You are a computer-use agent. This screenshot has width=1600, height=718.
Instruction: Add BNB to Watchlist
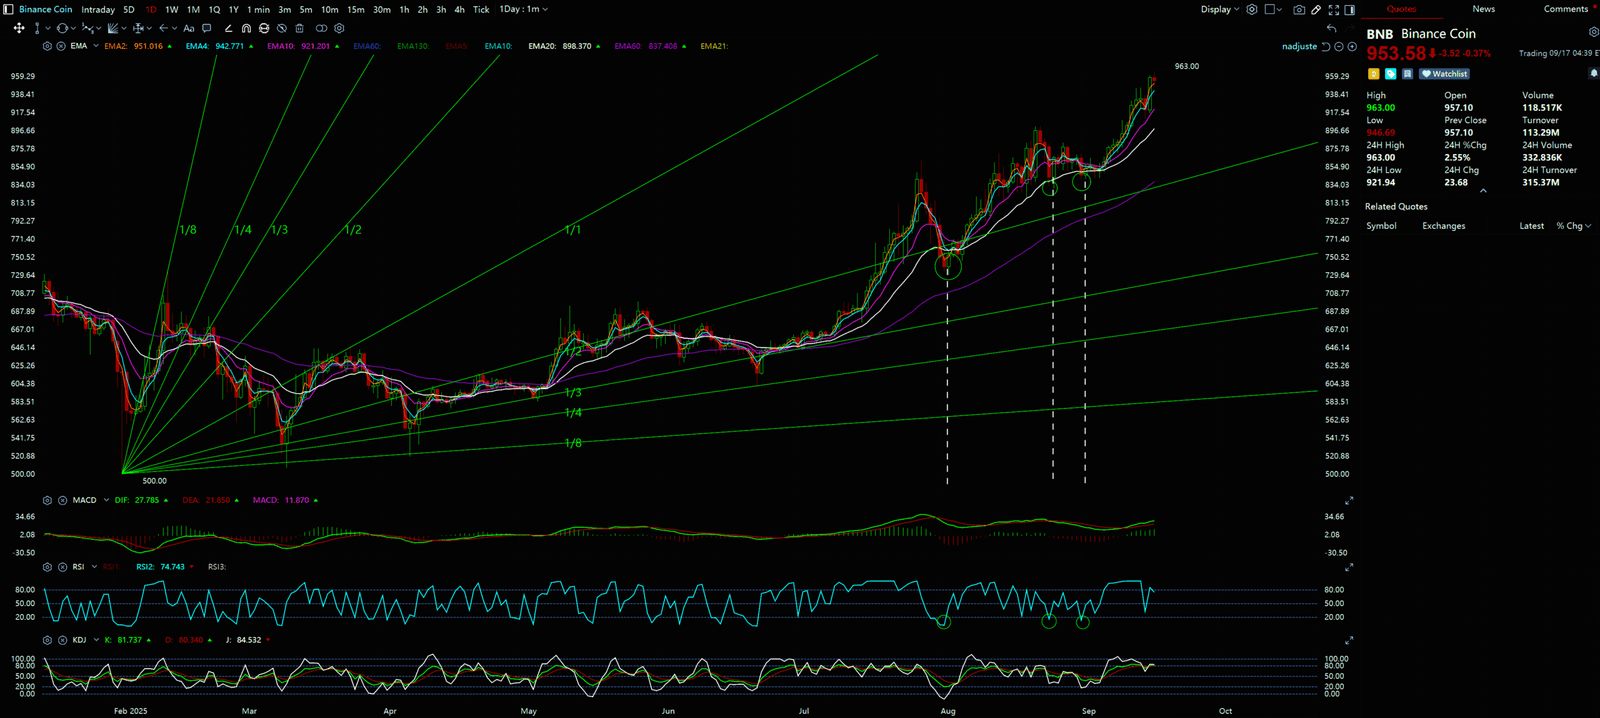tap(1444, 74)
